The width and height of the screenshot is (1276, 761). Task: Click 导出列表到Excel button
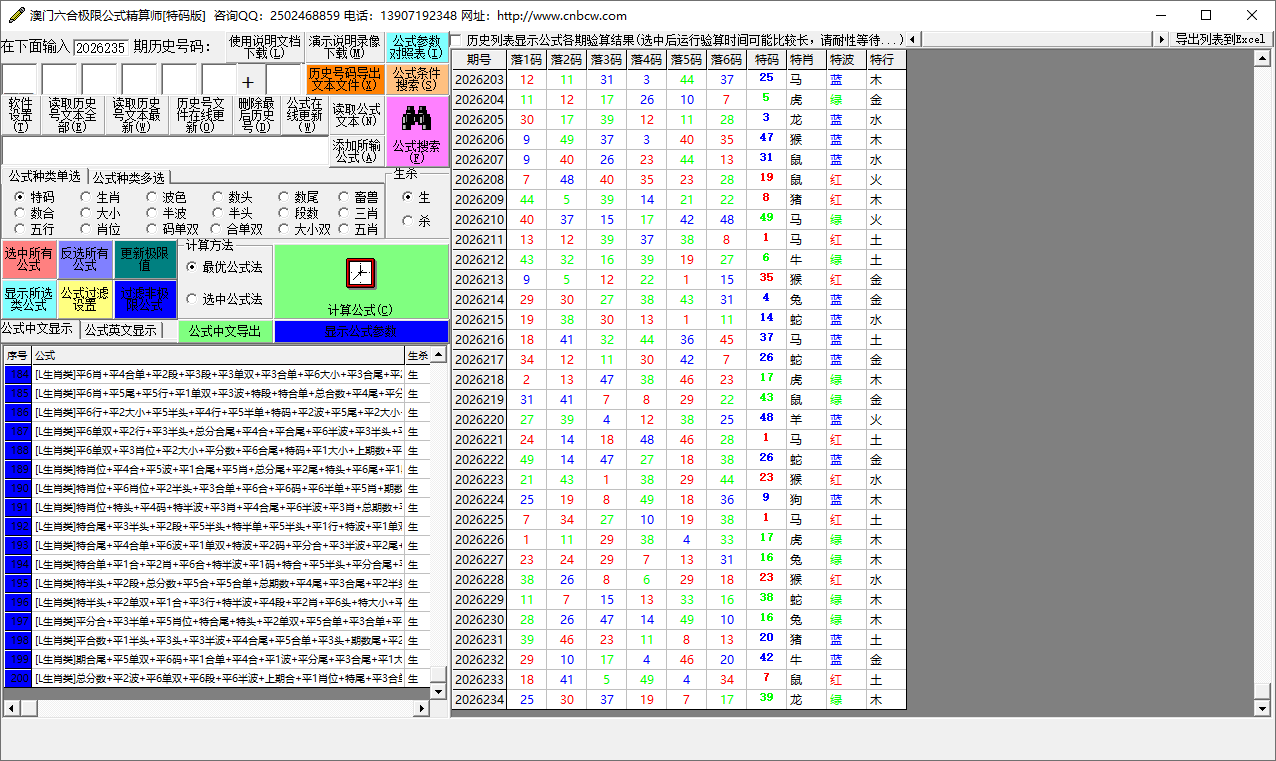click(1219, 39)
